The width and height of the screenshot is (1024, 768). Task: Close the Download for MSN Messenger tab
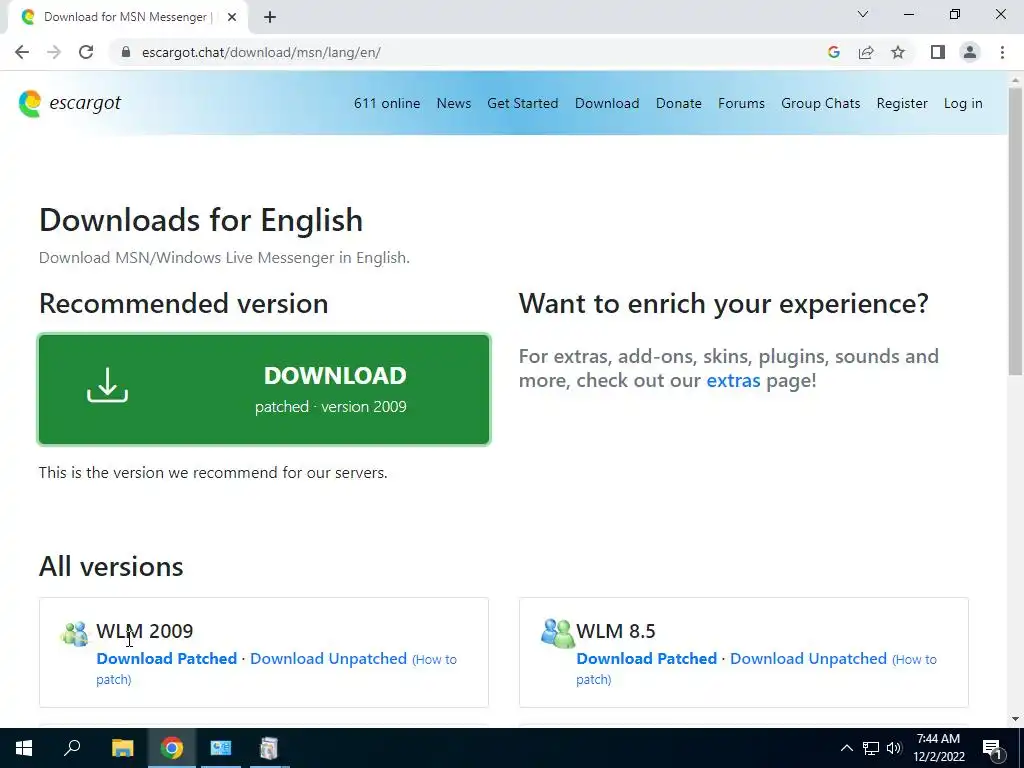(x=232, y=17)
